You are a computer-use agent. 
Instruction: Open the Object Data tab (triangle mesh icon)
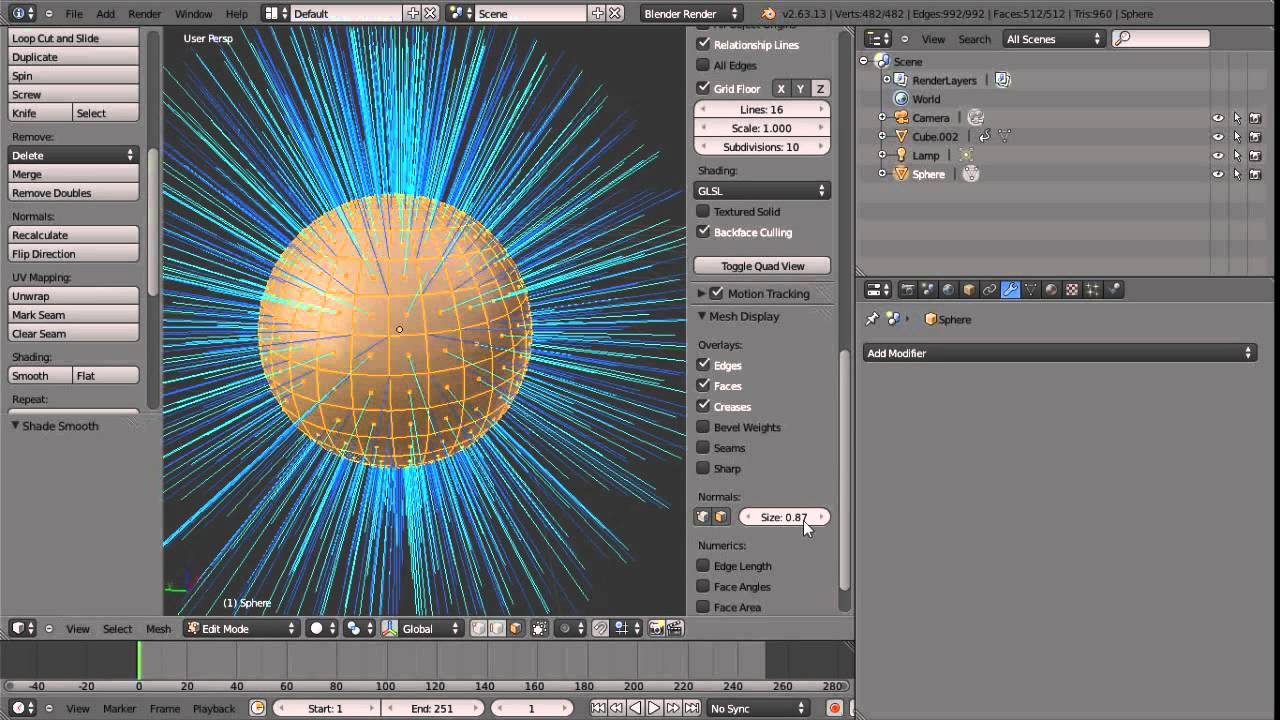[x=1031, y=290]
